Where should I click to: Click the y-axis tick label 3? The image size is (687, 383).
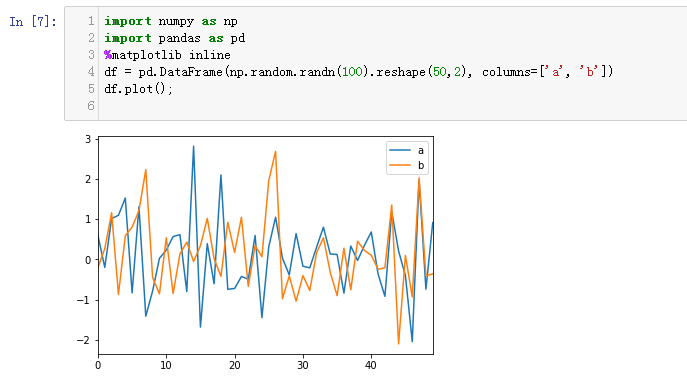[88, 139]
